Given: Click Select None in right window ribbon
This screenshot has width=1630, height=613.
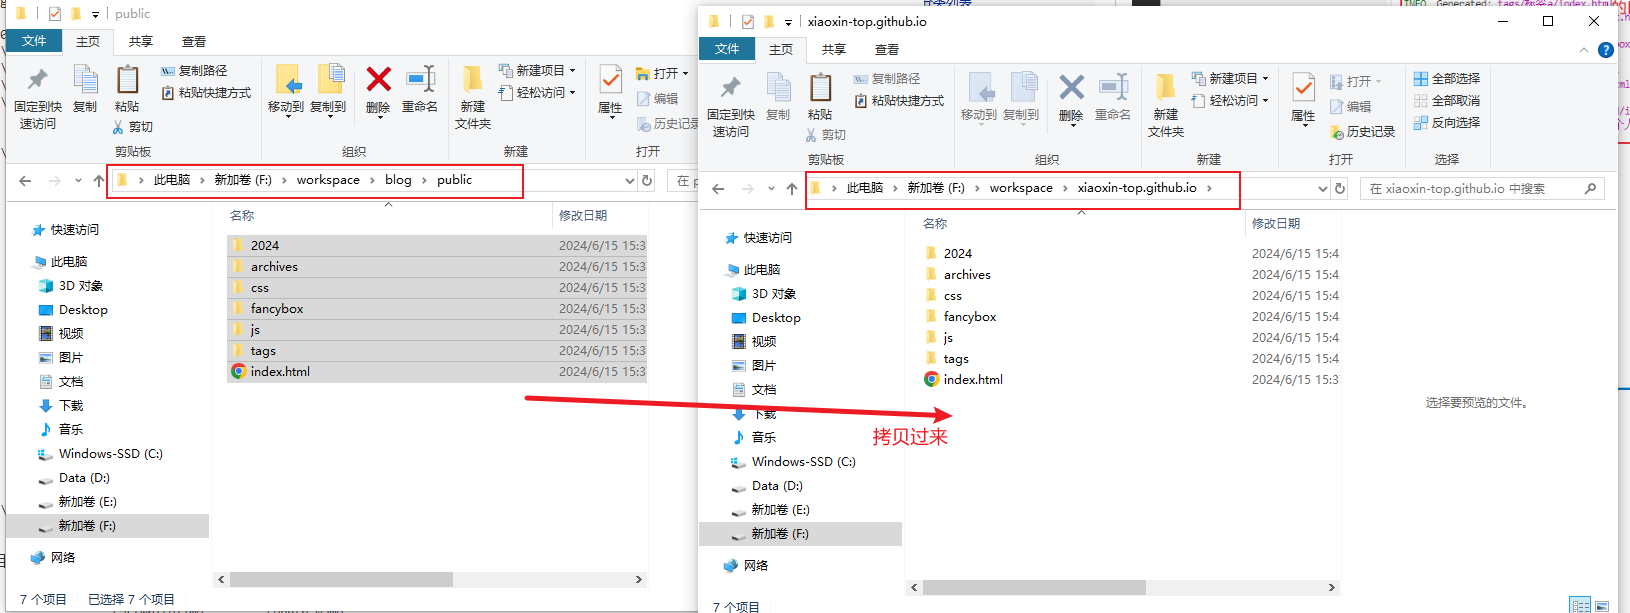Looking at the screenshot, I should coord(1446,100).
